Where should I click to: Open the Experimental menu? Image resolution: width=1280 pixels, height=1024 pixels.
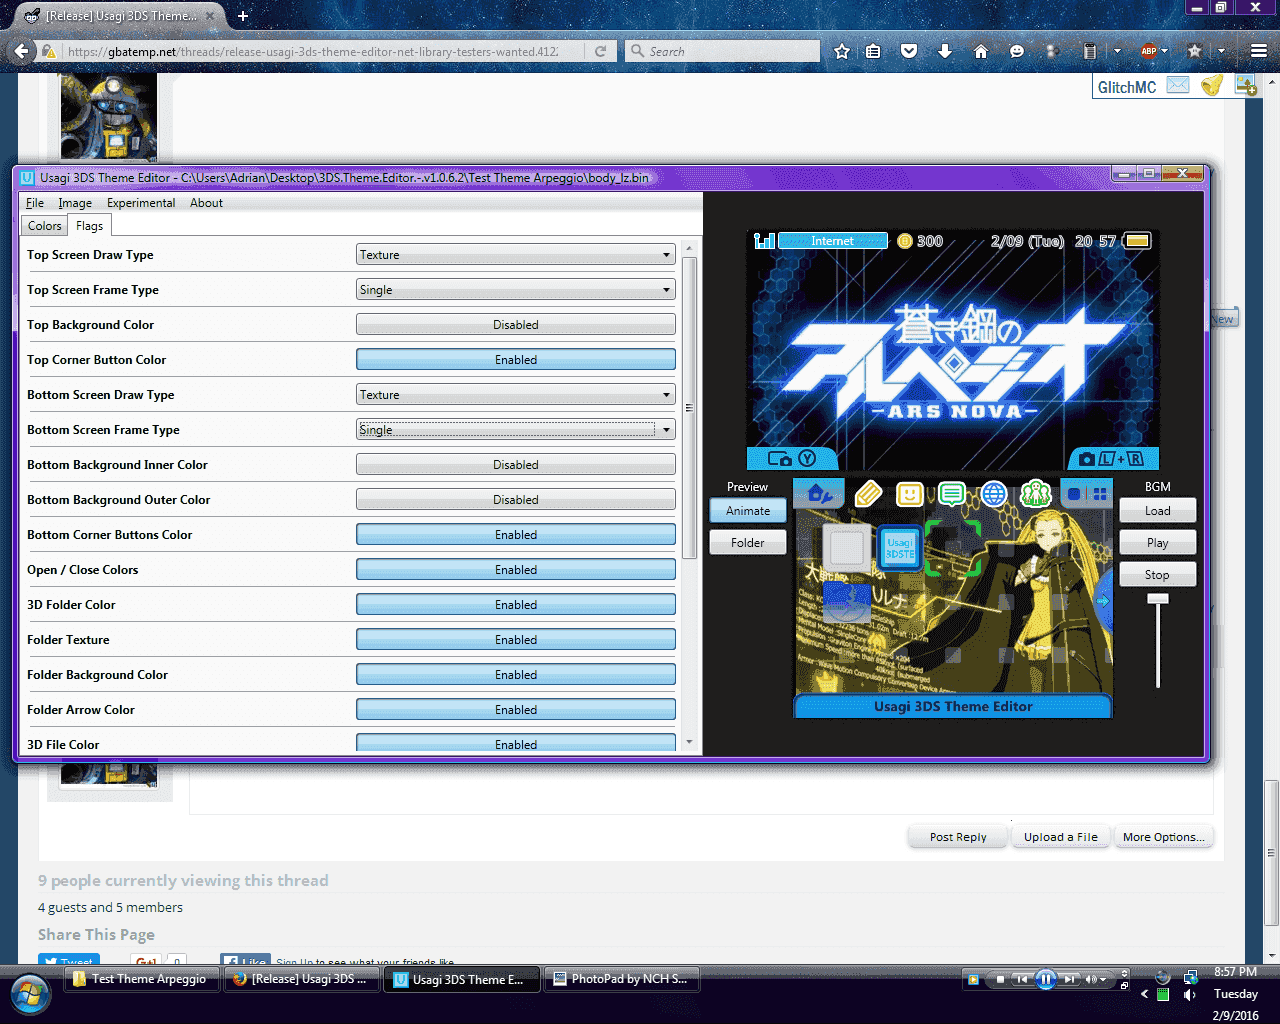click(x=141, y=203)
